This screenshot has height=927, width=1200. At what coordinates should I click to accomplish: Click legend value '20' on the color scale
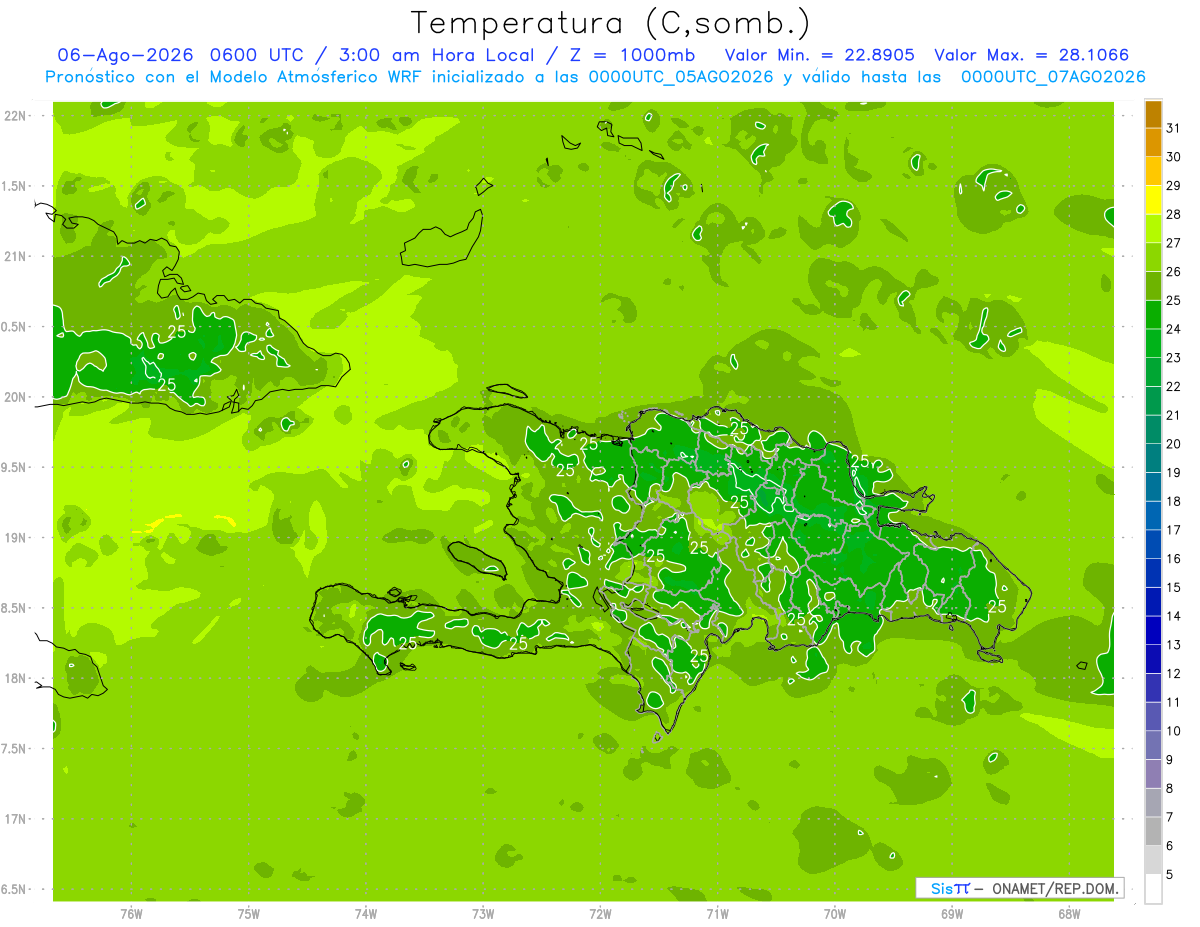pyautogui.click(x=1173, y=444)
